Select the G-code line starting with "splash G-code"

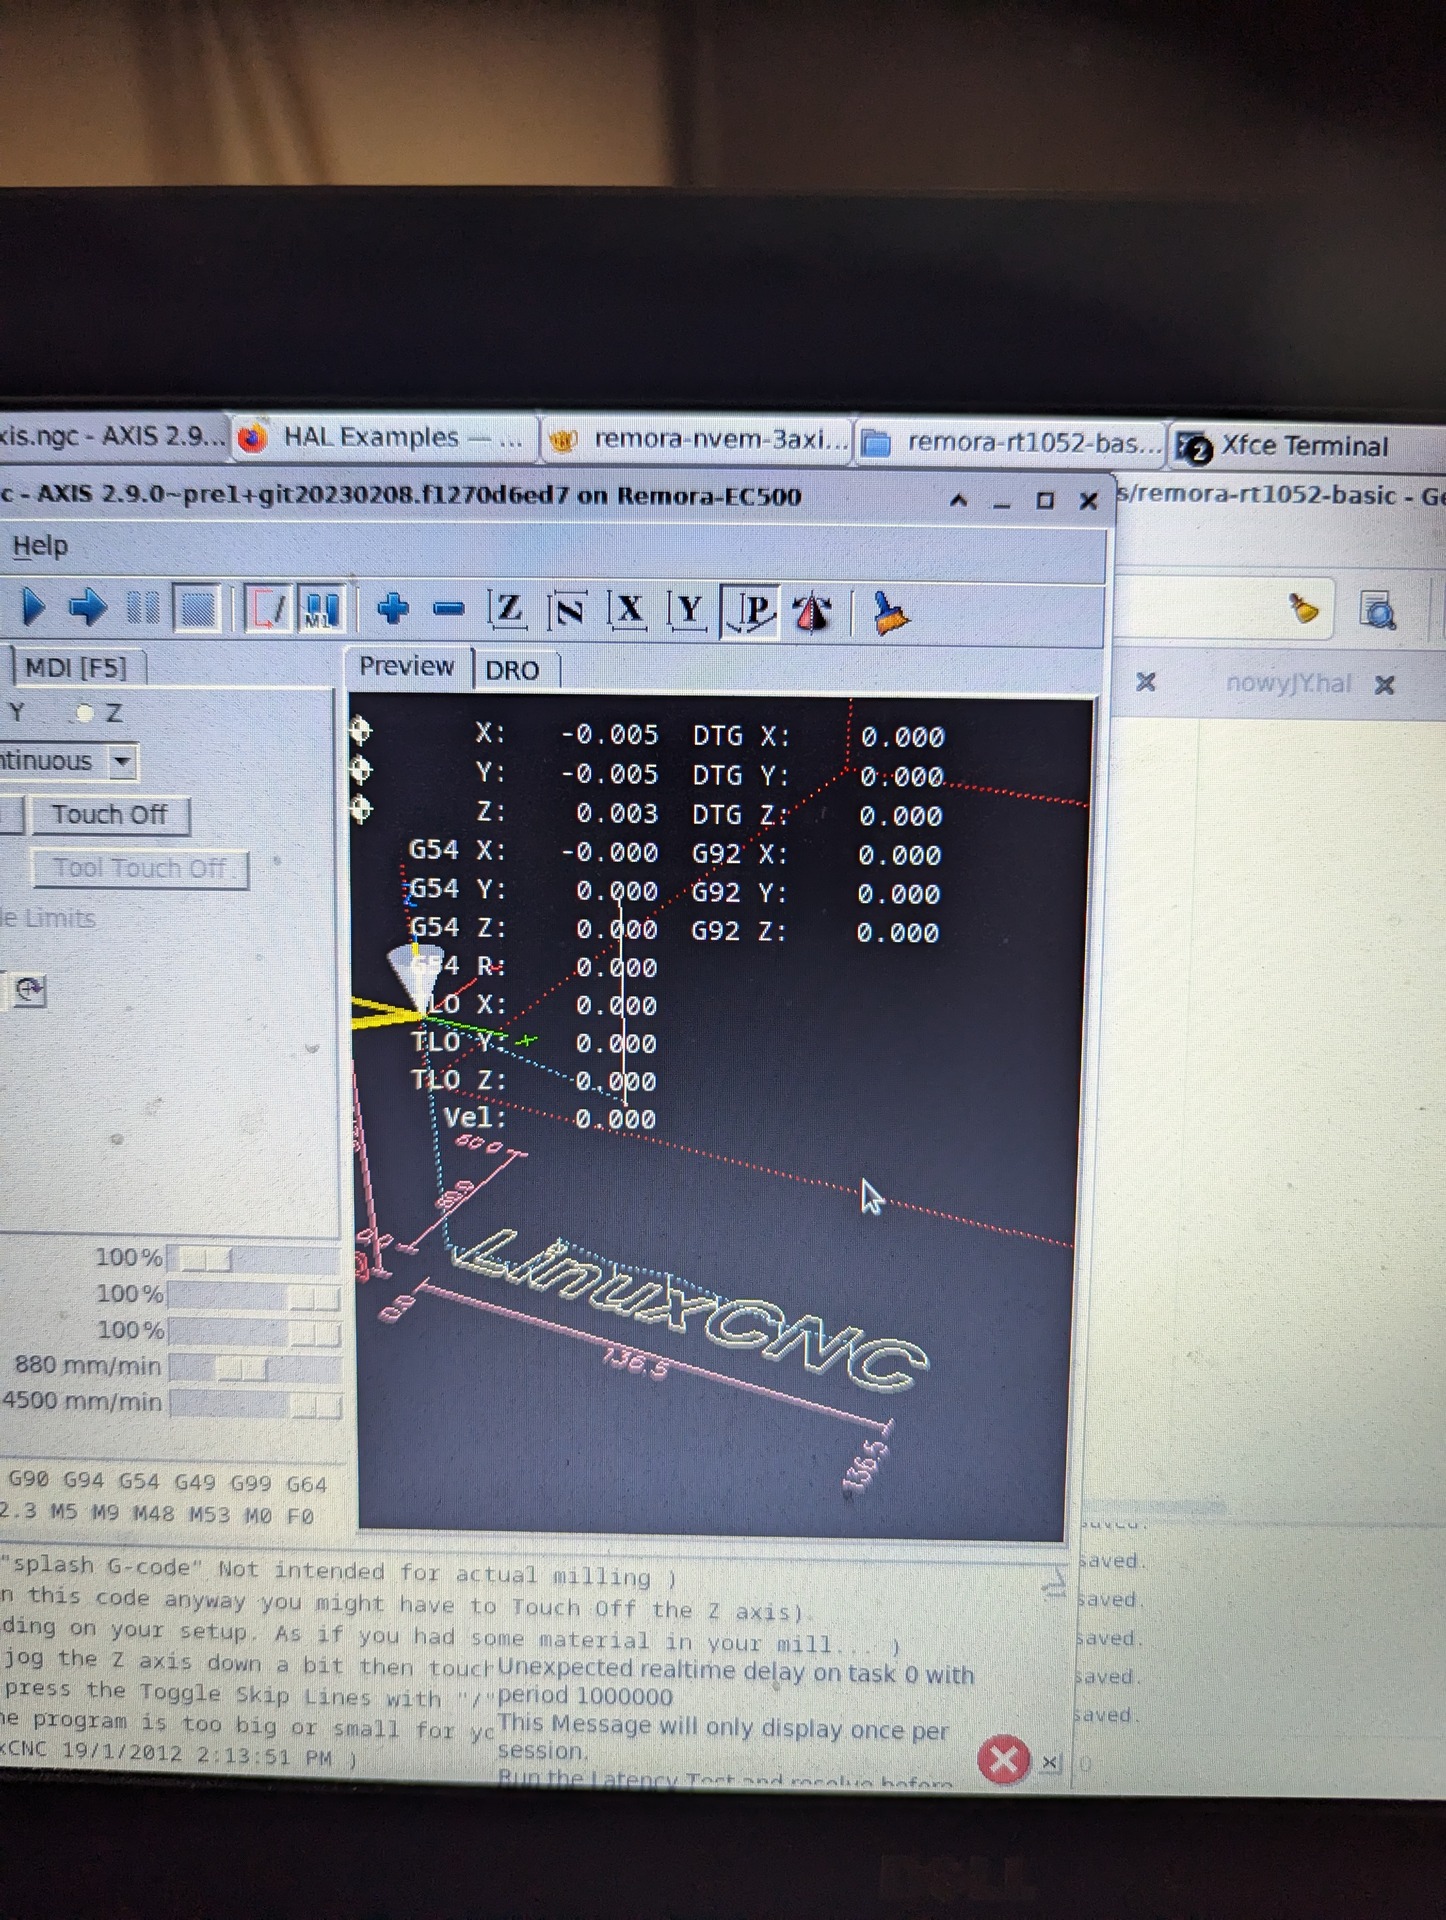(x=340, y=1571)
